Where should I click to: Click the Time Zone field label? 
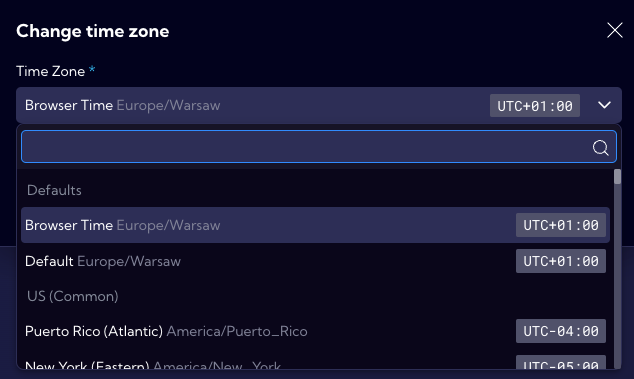(51, 72)
